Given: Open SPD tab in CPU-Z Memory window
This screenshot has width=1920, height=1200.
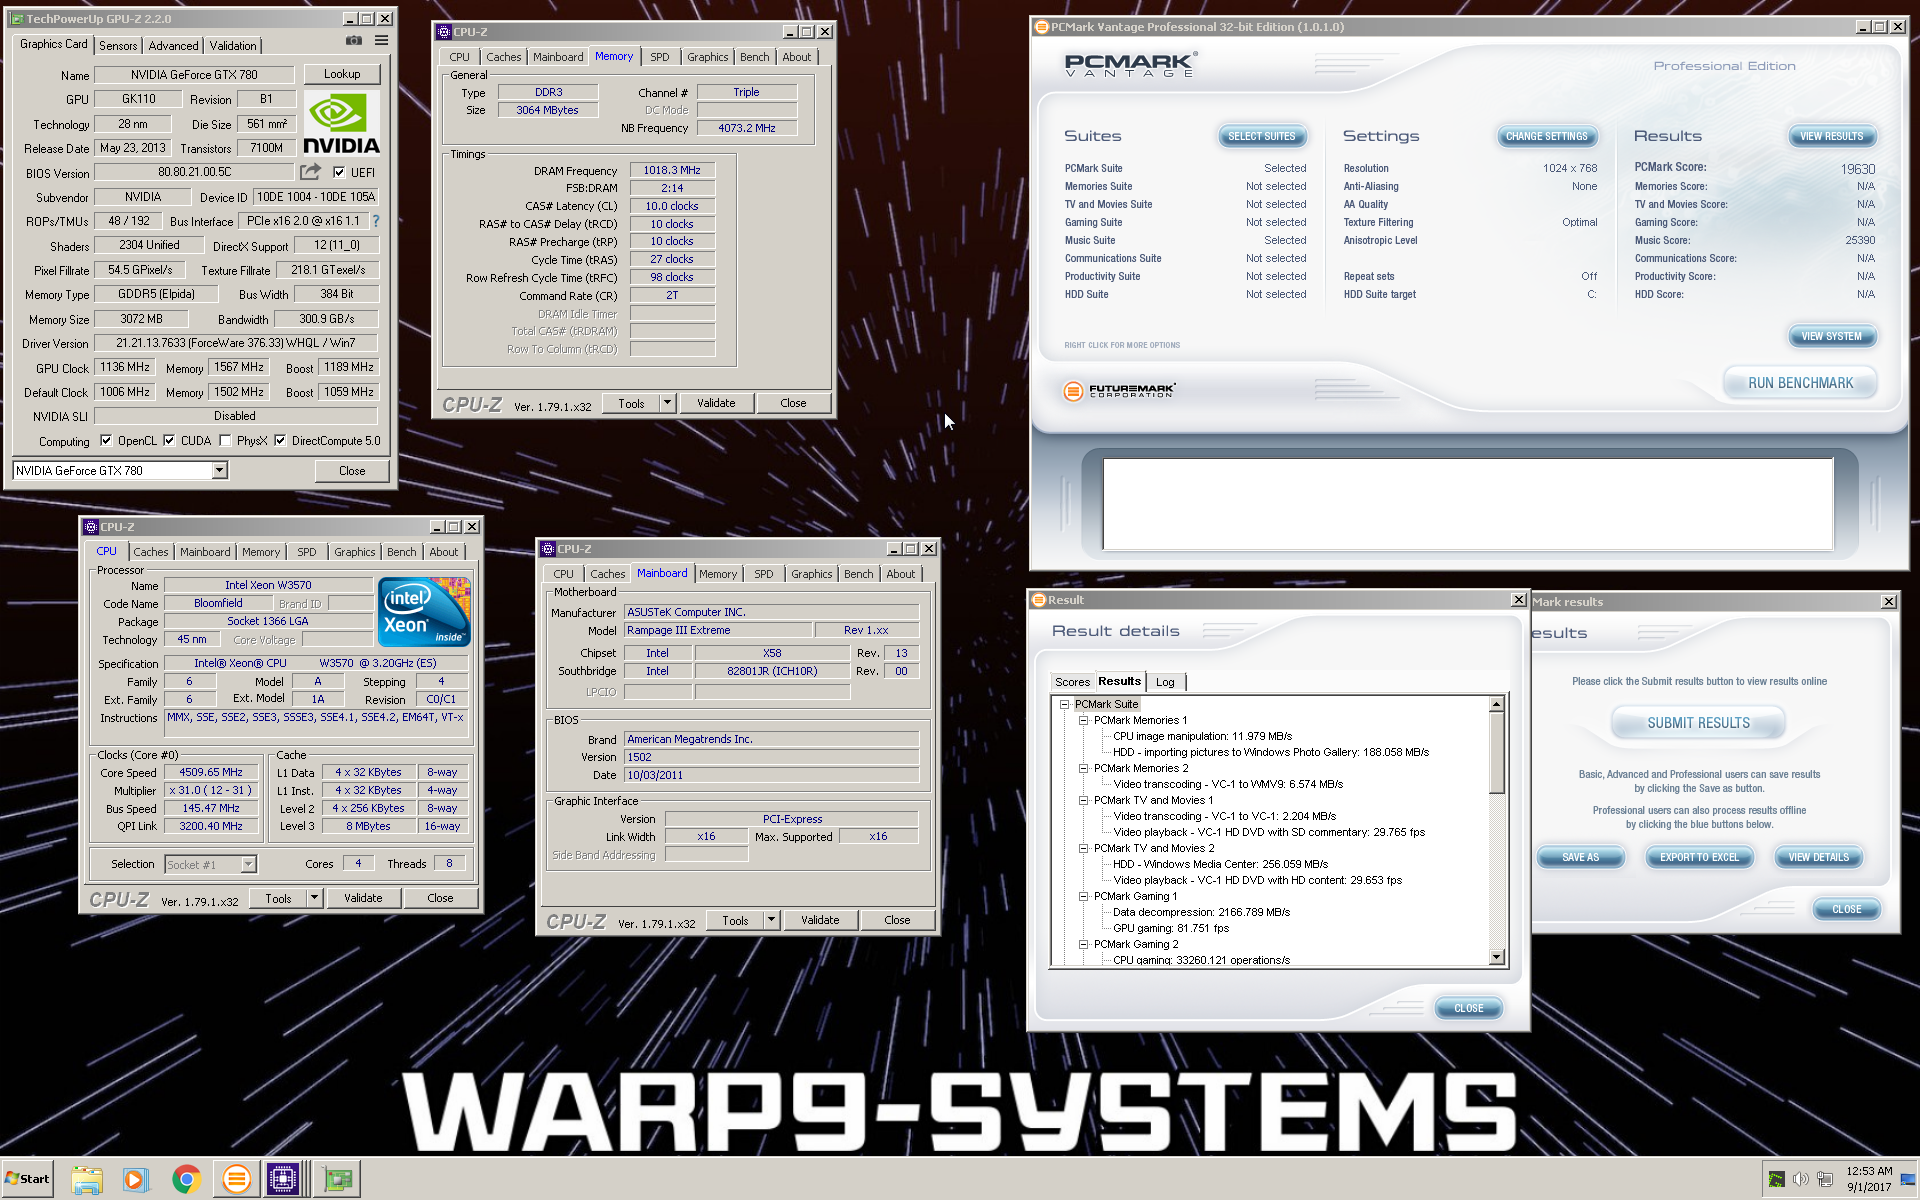Looking at the screenshot, I should click(660, 57).
